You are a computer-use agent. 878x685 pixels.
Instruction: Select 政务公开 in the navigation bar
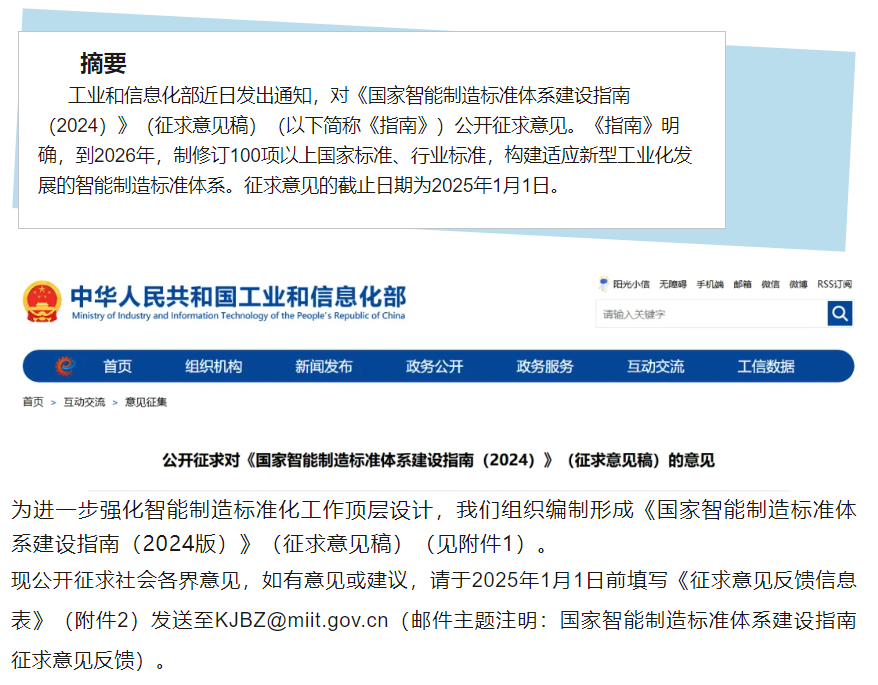pos(434,367)
